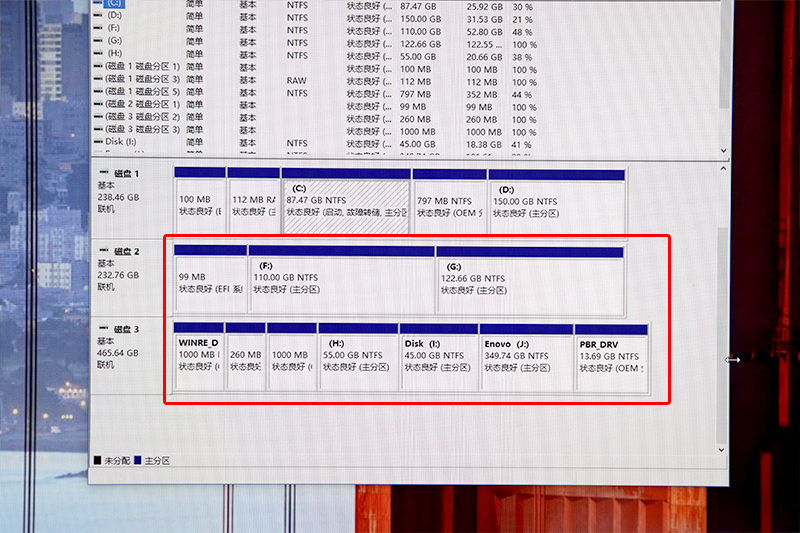Select the (H:) 55.00 GB NTFS partition block
This screenshot has height=533, width=800.
coord(358,357)
